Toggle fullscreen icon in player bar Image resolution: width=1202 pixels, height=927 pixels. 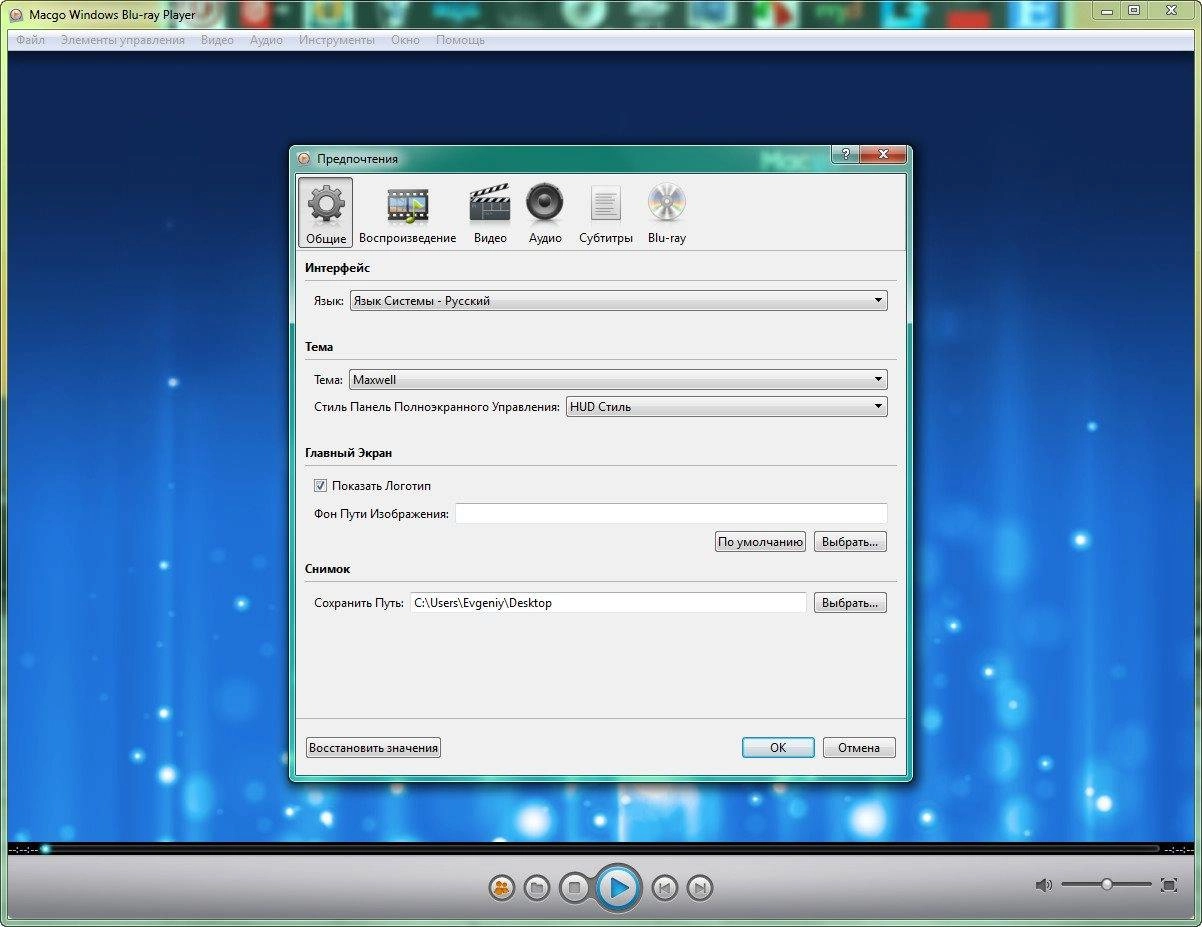click(x=1169, y=885)
